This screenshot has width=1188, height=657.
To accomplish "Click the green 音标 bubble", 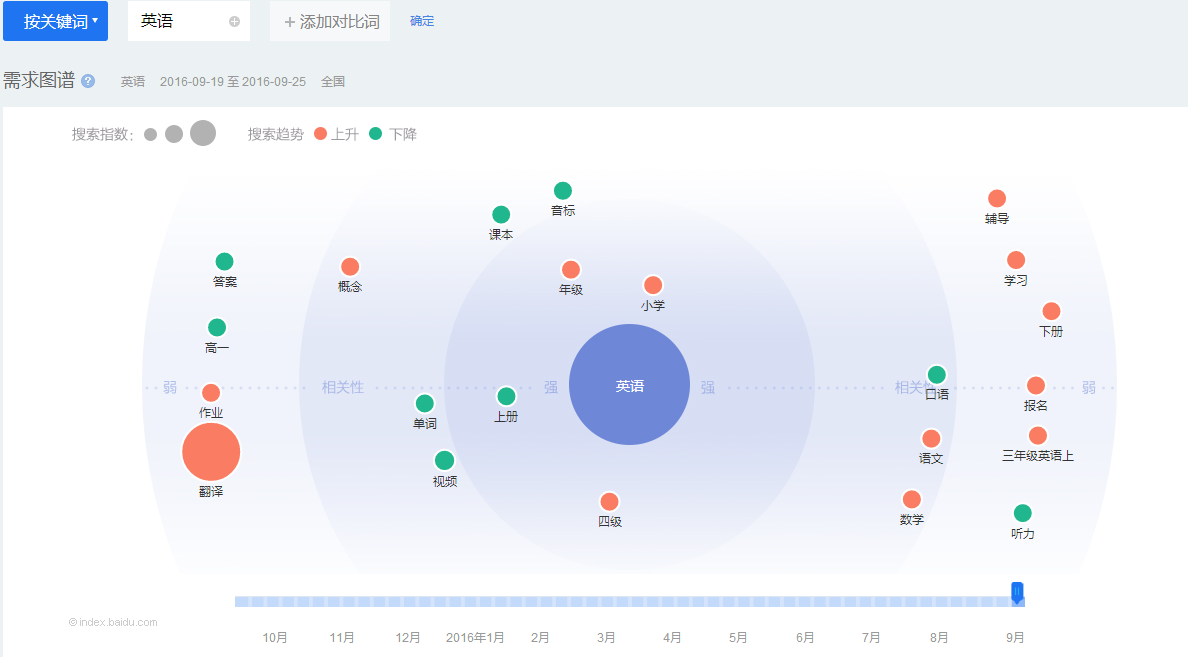I will (x=563, y=191).
